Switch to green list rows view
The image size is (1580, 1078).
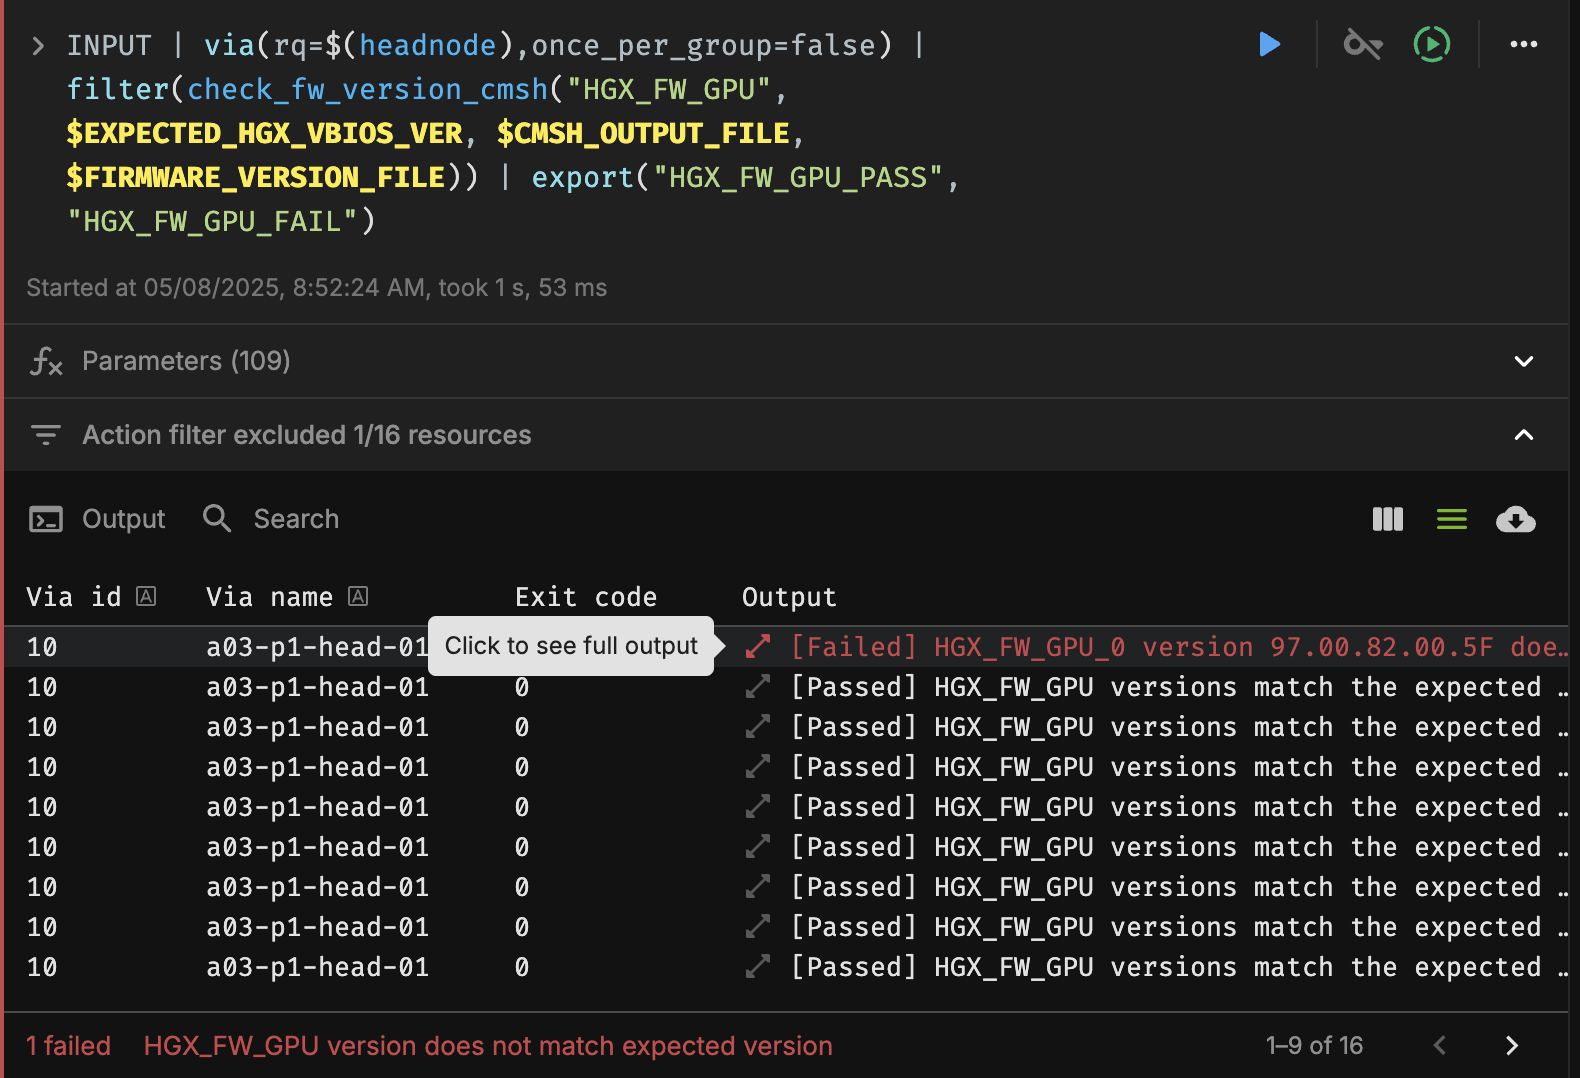1452,519
